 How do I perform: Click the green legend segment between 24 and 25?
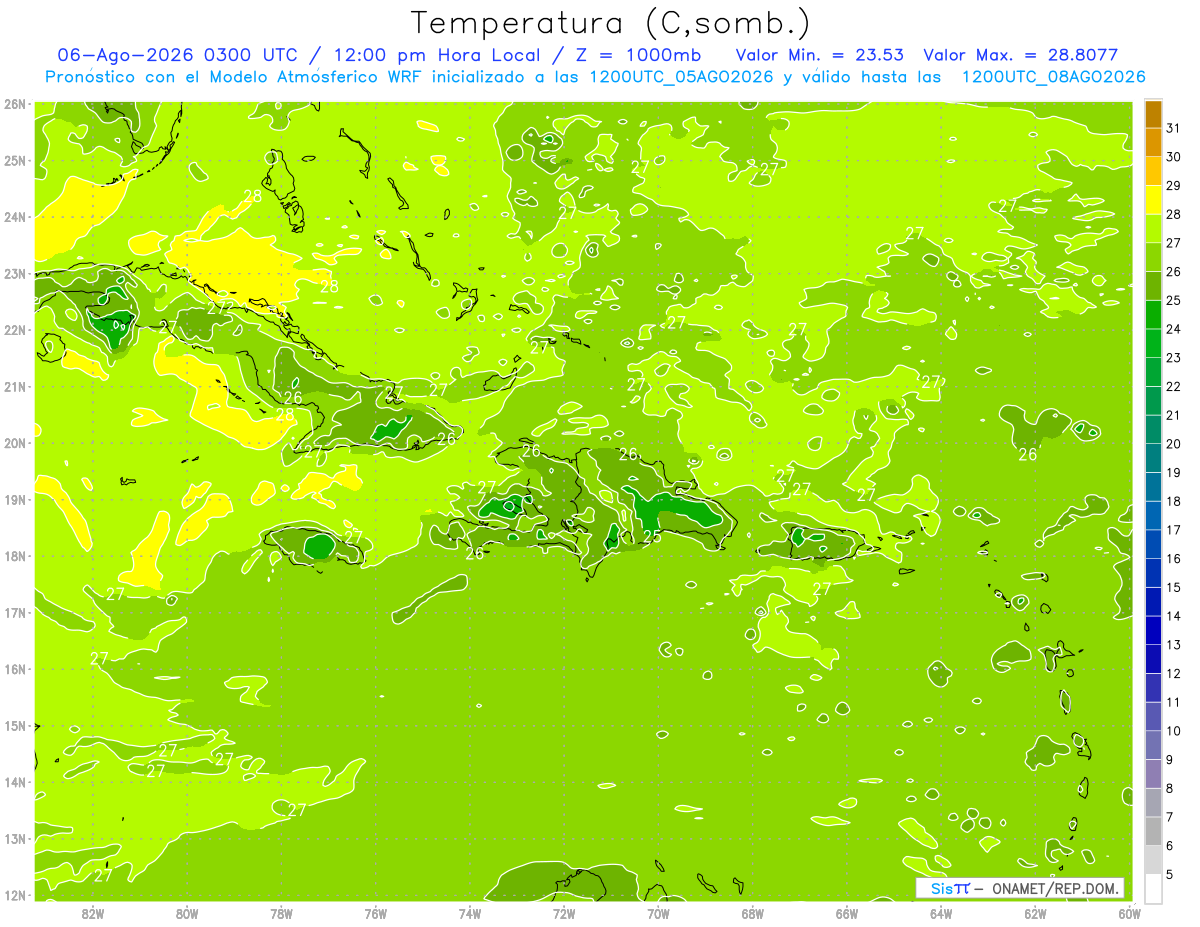coord(1153,315)
